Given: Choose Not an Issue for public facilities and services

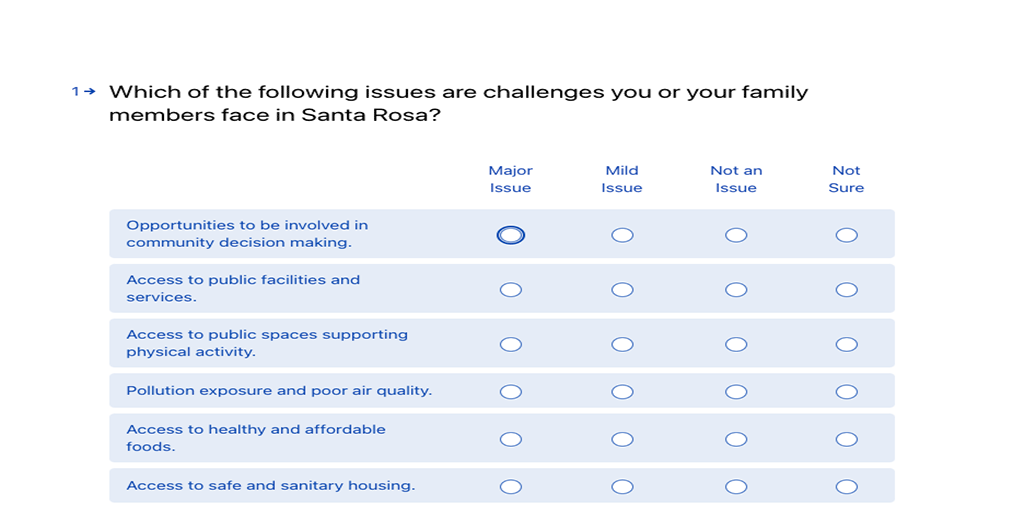Looking at the screenshot, I should [736, 289].
